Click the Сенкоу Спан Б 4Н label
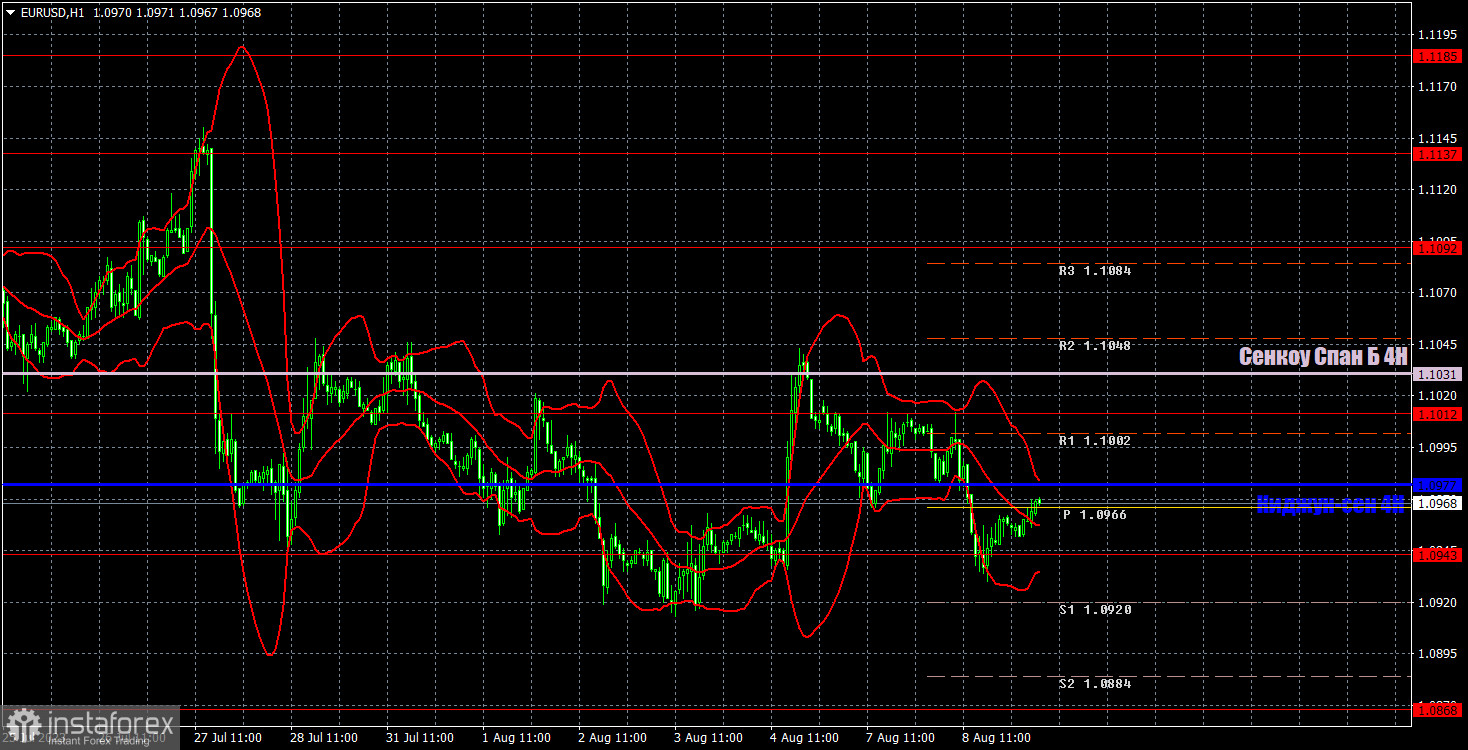Image resolution: width=1468 pixels, height=750 pixels. pos(1323,356)
